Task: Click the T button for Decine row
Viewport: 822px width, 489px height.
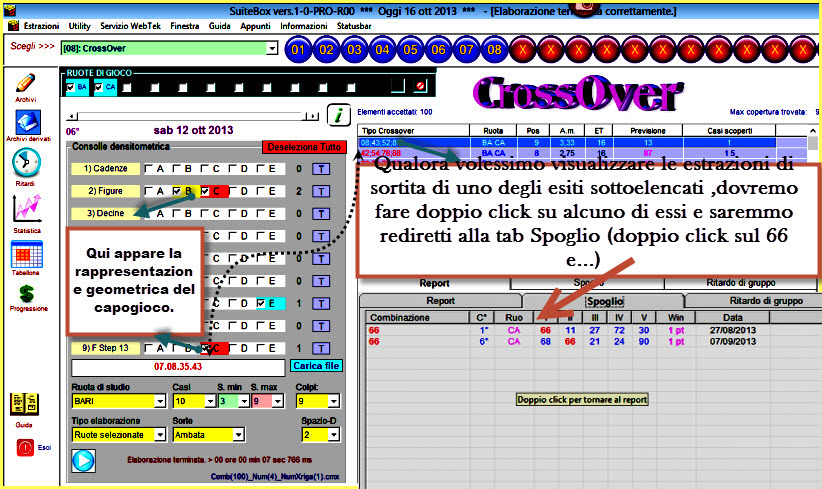Action: pos(321,214)
